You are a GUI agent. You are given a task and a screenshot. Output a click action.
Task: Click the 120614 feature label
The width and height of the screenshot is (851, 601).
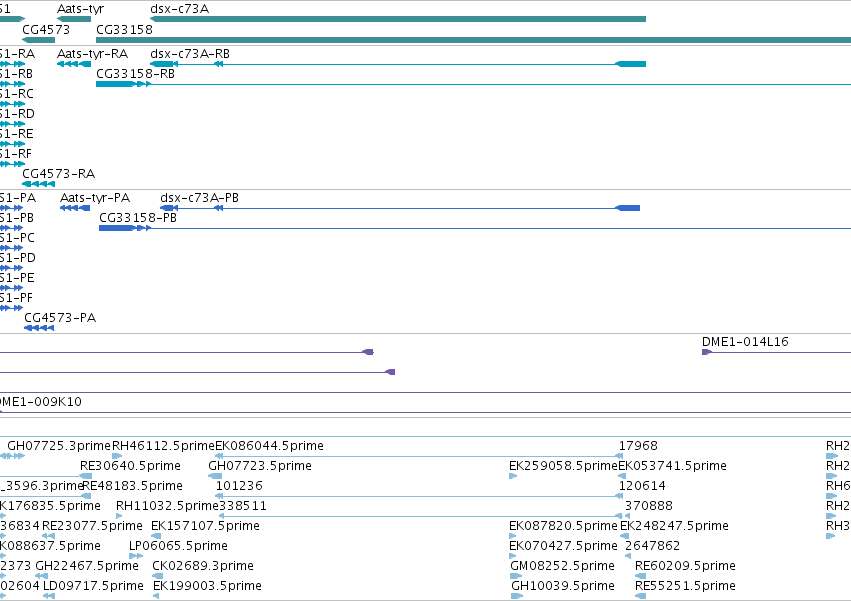pyautogui.click(x=642, y=486)
